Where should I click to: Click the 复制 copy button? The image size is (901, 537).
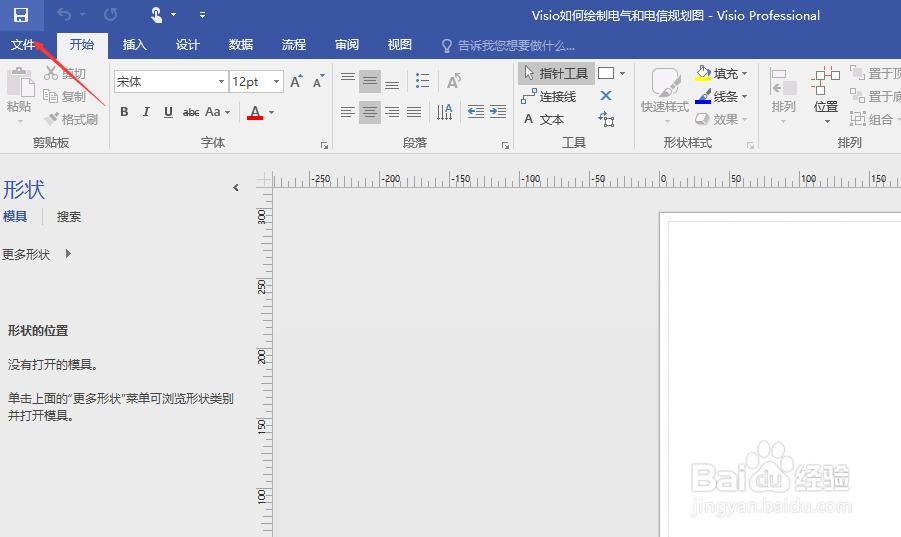66,96
